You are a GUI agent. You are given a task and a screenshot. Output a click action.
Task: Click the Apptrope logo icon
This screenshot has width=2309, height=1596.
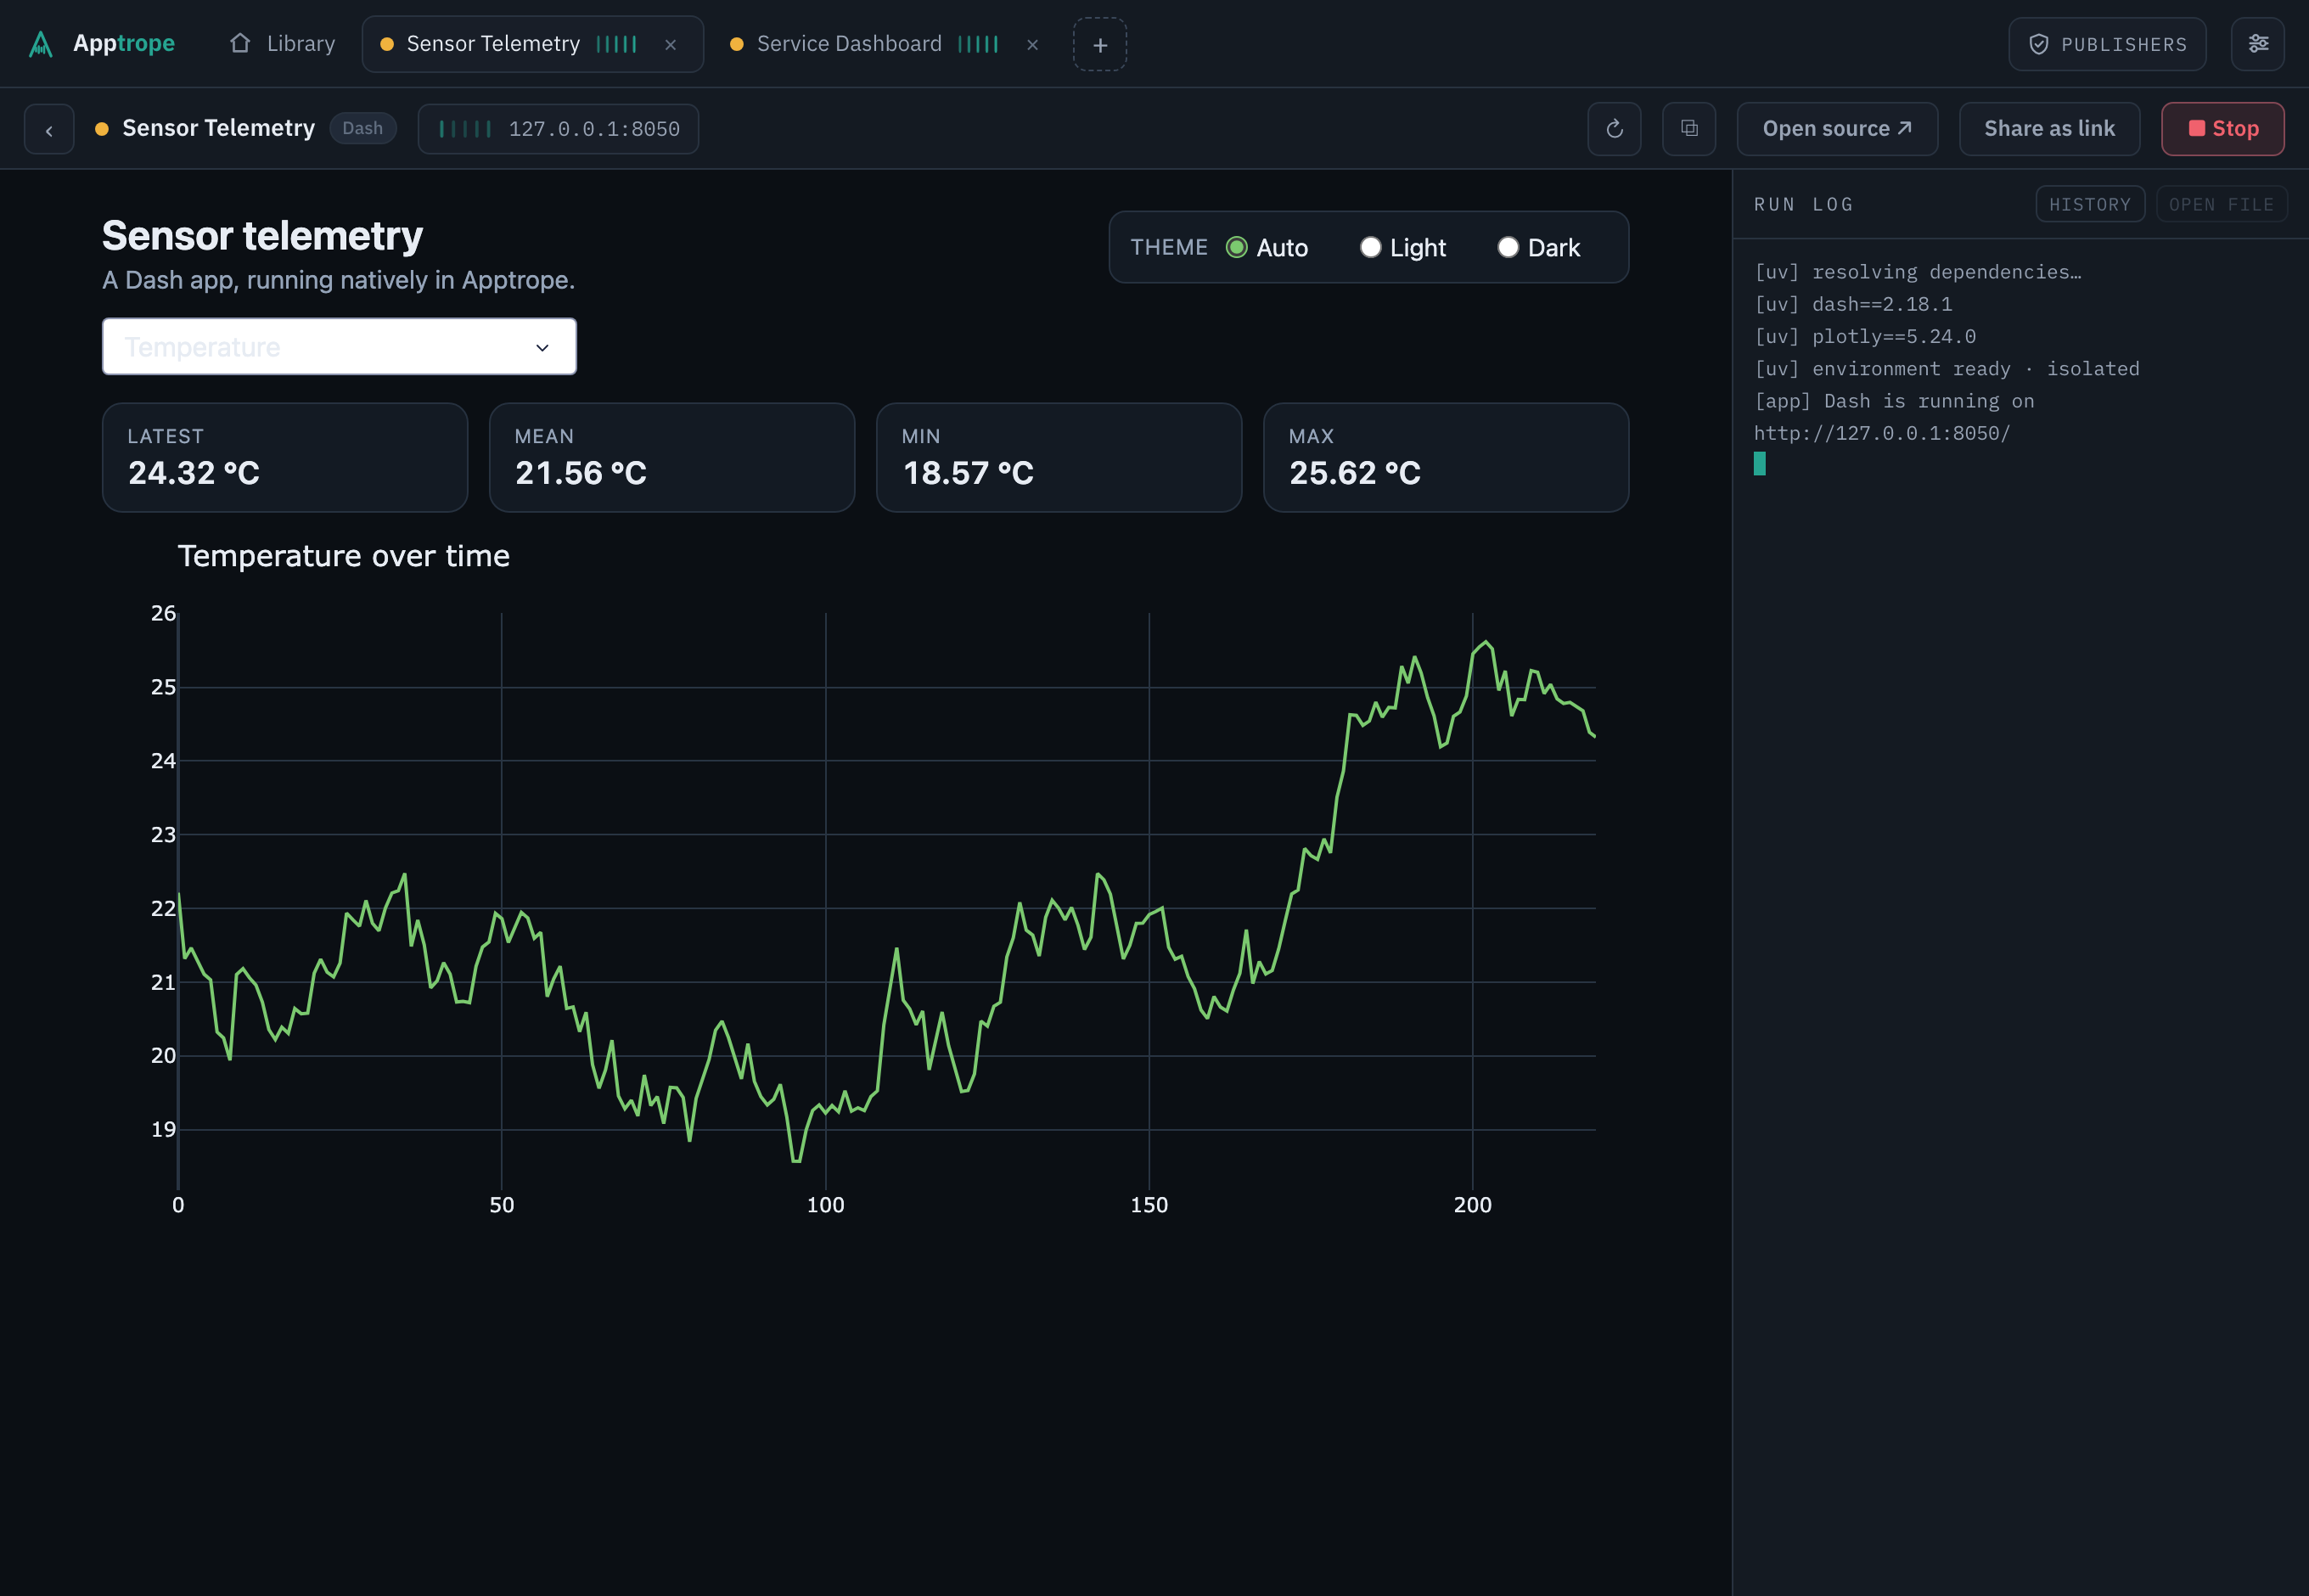point(41,44)
